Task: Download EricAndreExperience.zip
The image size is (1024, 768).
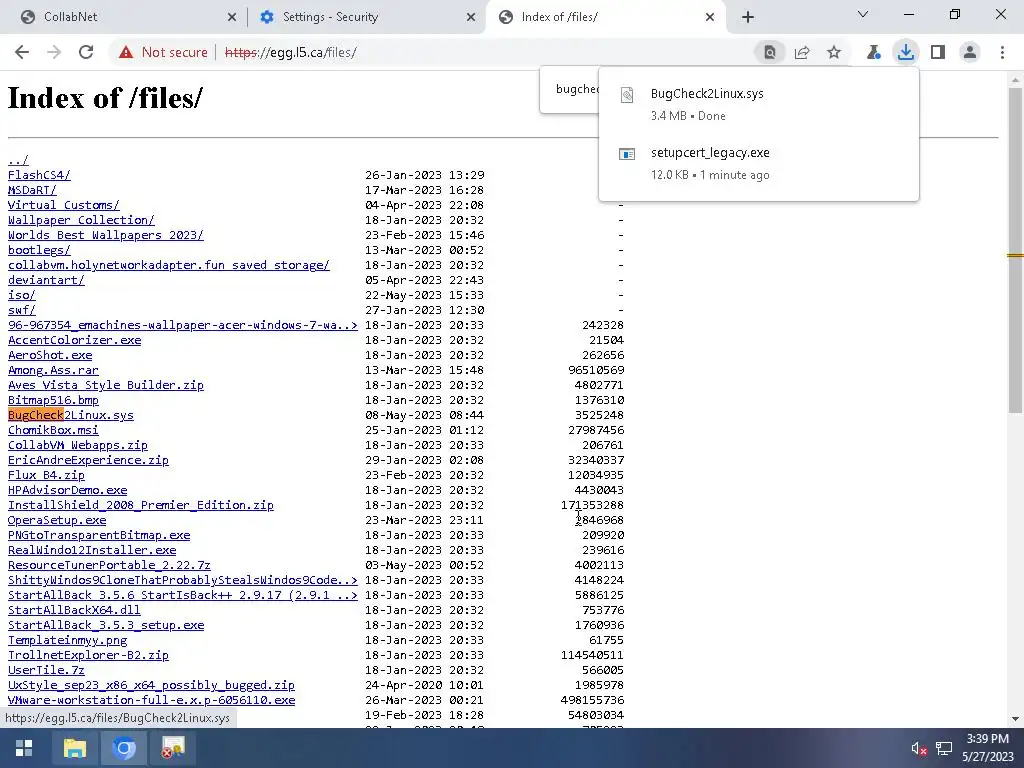Action: click(88, 460)
